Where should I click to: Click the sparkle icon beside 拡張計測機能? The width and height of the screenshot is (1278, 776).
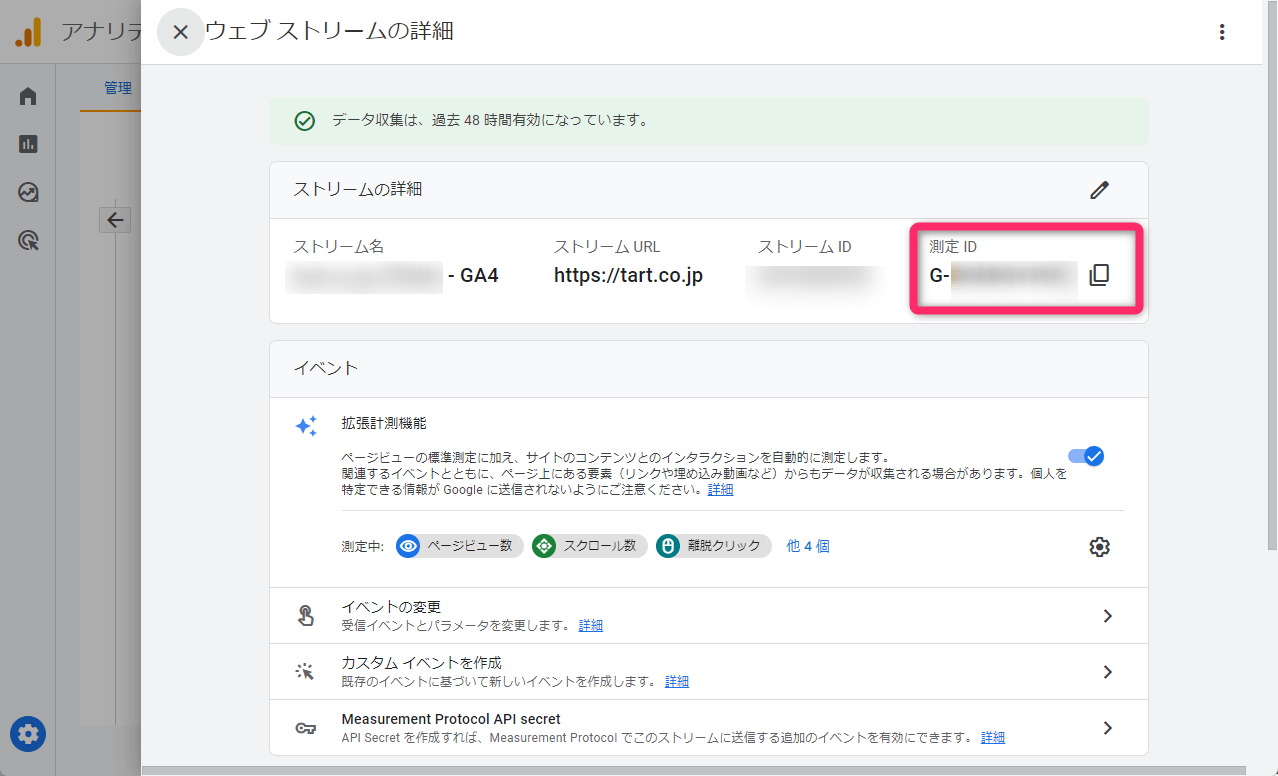(307, 425)
